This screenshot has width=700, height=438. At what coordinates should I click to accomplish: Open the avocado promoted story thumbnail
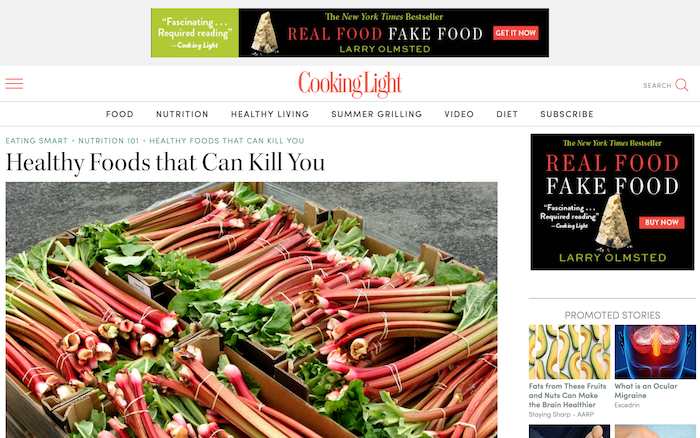[569, 352]
